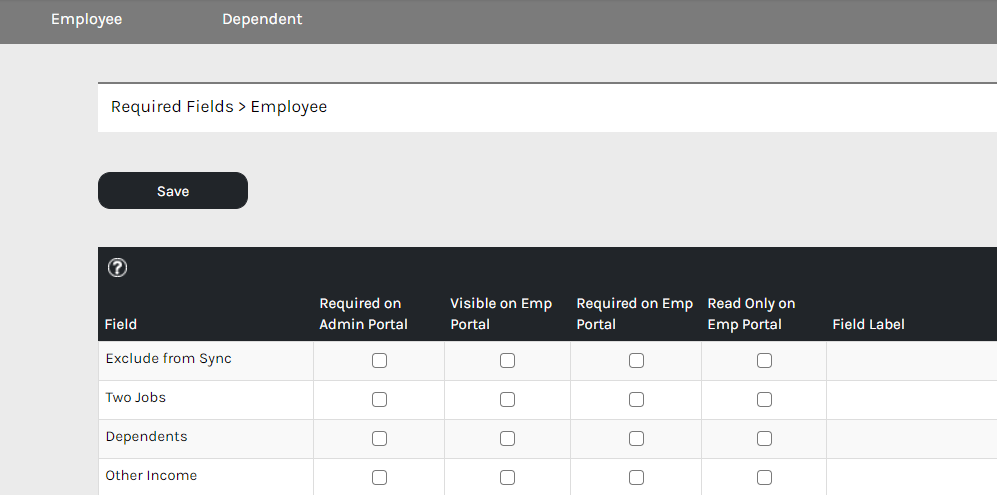Check Required on Emp Portal for Other Income

pyautogui.click(x=636, y=477)
